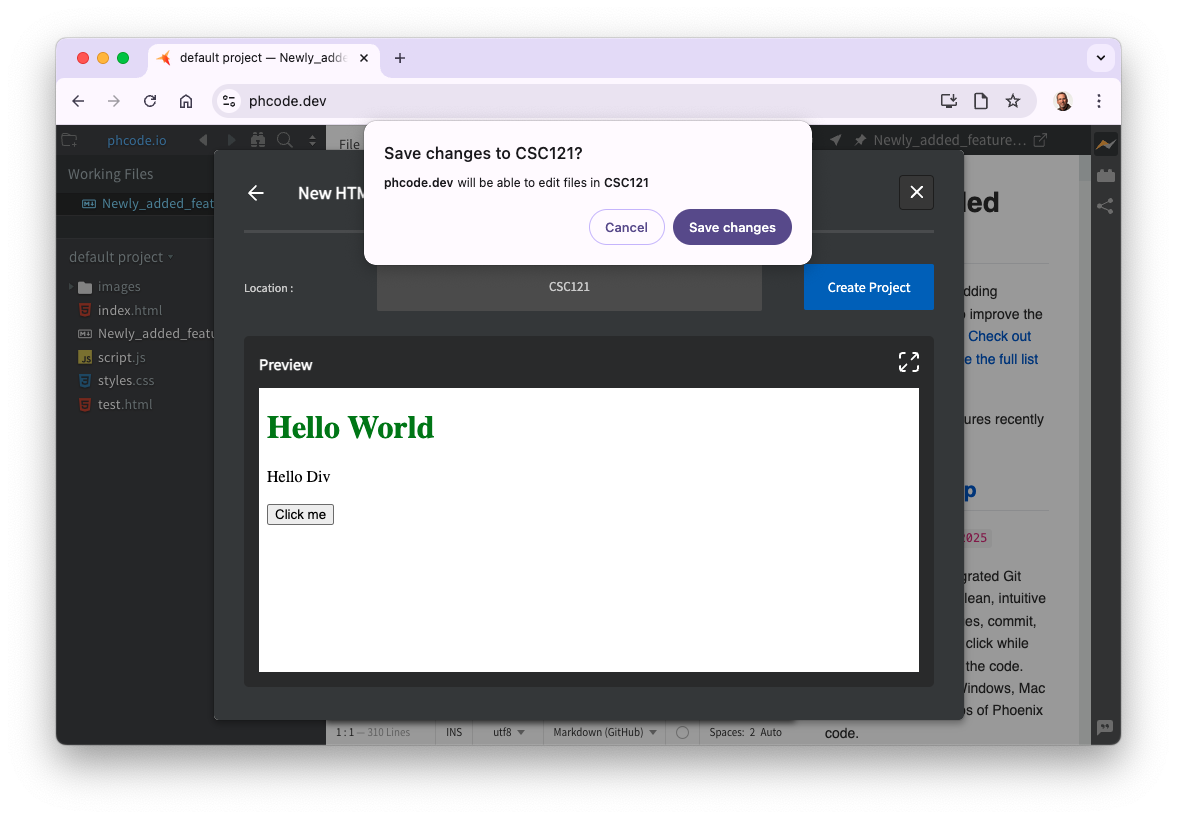Click the lint status circle in status bar
Viewport: 1177px width, 819px height.
681,731
